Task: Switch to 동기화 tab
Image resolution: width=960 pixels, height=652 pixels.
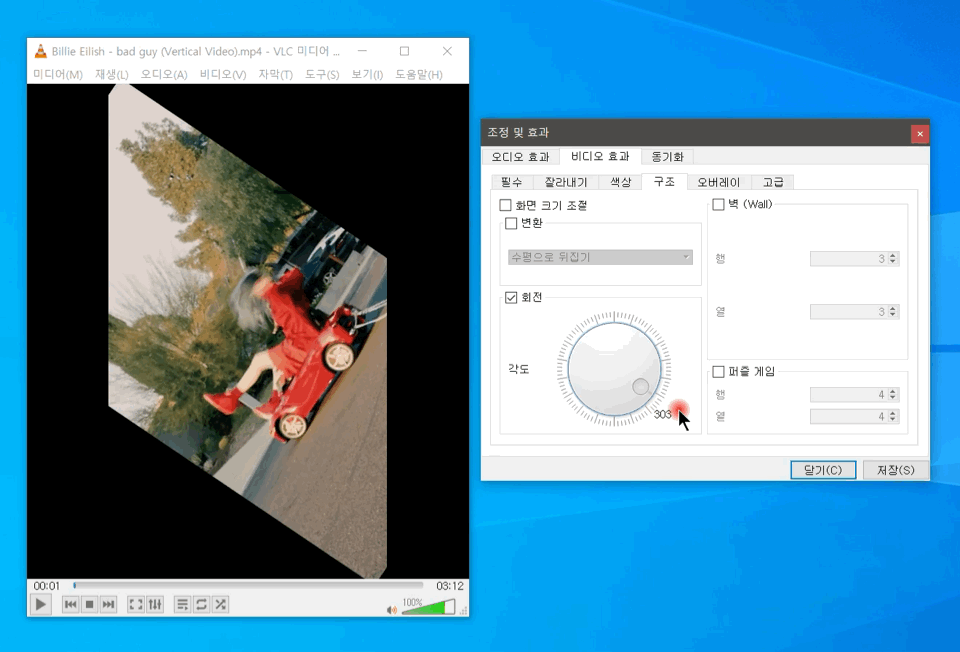Action: (667, 157)
